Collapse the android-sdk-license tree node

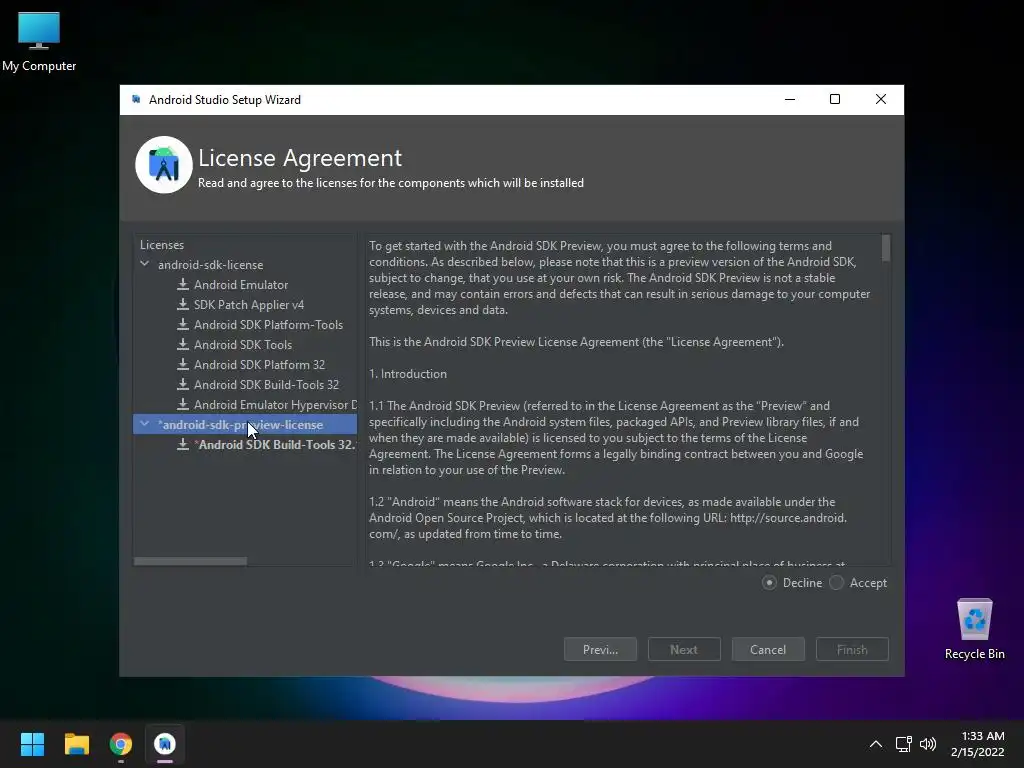(x=145, y=264)
